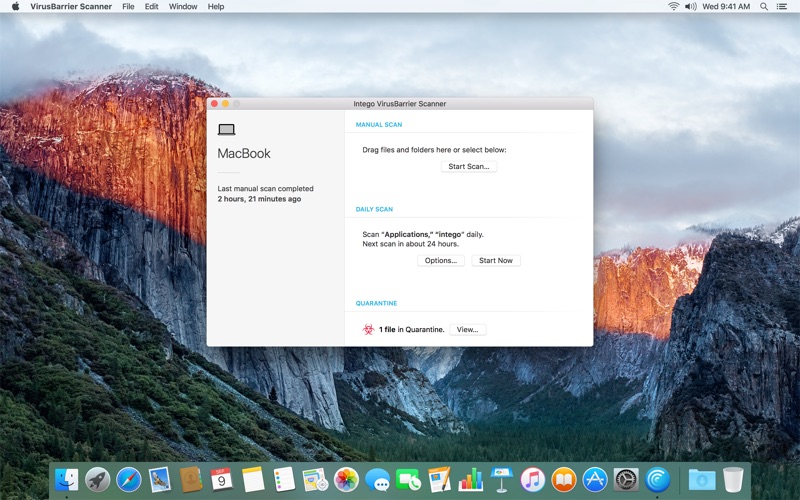View the quarantined file
The width and height of the screenshot is (800, 500).
click(467, 330)
